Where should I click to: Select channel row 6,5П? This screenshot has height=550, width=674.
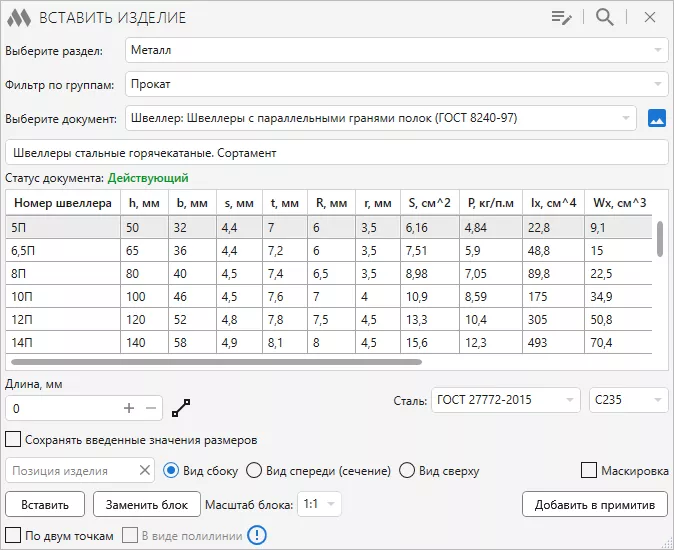[329, 251]
